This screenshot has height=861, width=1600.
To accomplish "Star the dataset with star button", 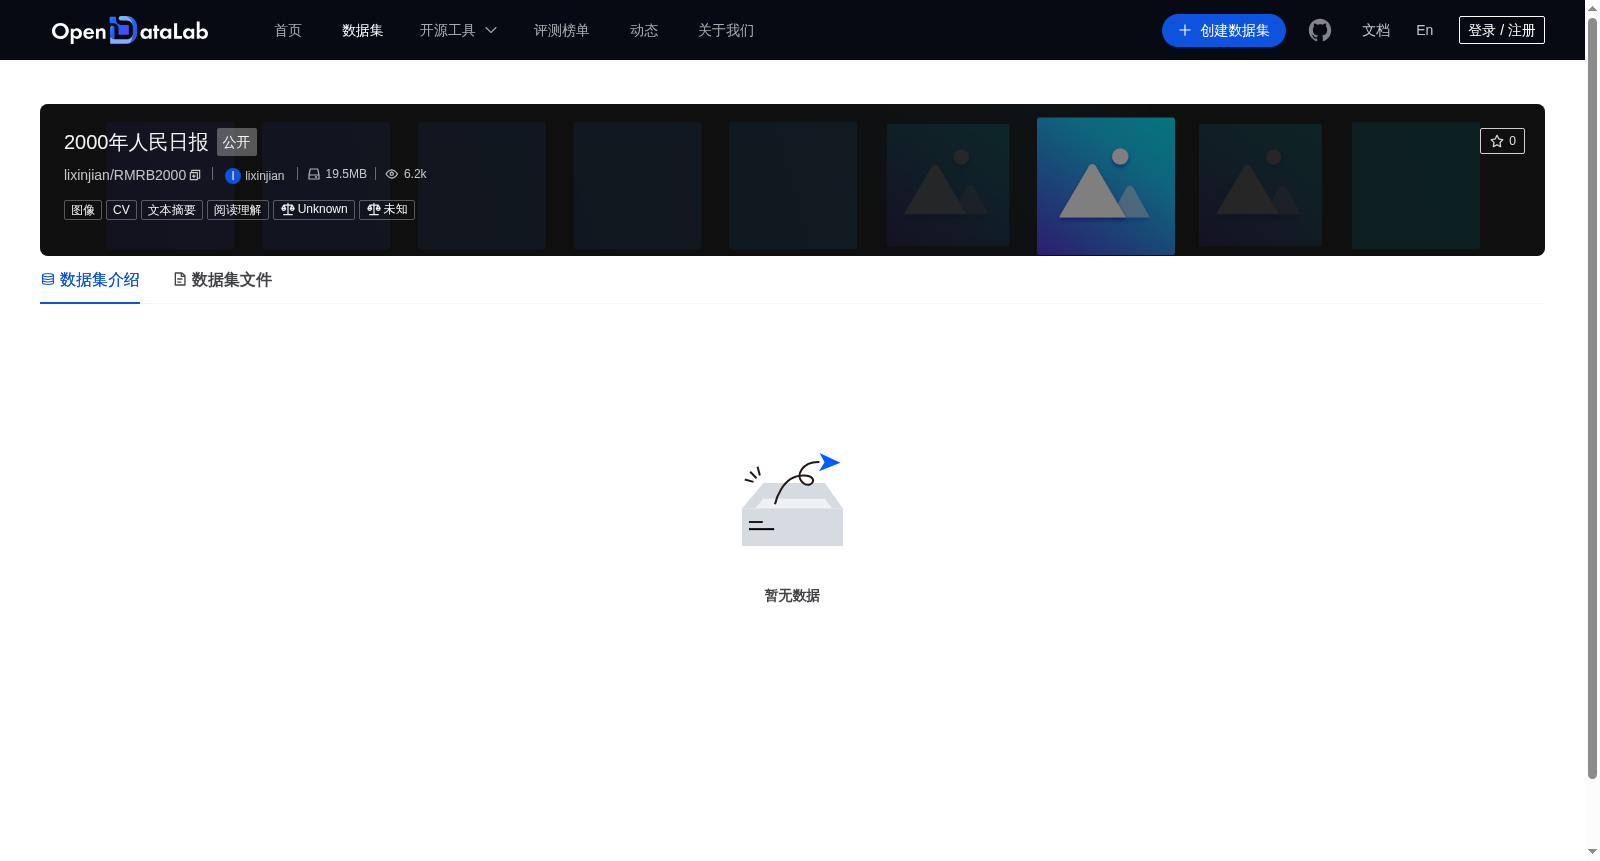I will tap(1502, 141).
